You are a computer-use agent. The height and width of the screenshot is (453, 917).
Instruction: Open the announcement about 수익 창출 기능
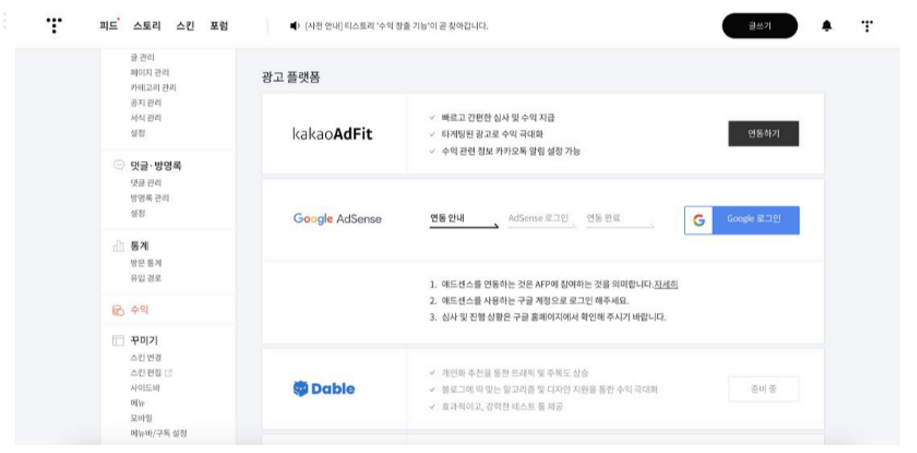(397, 26)
